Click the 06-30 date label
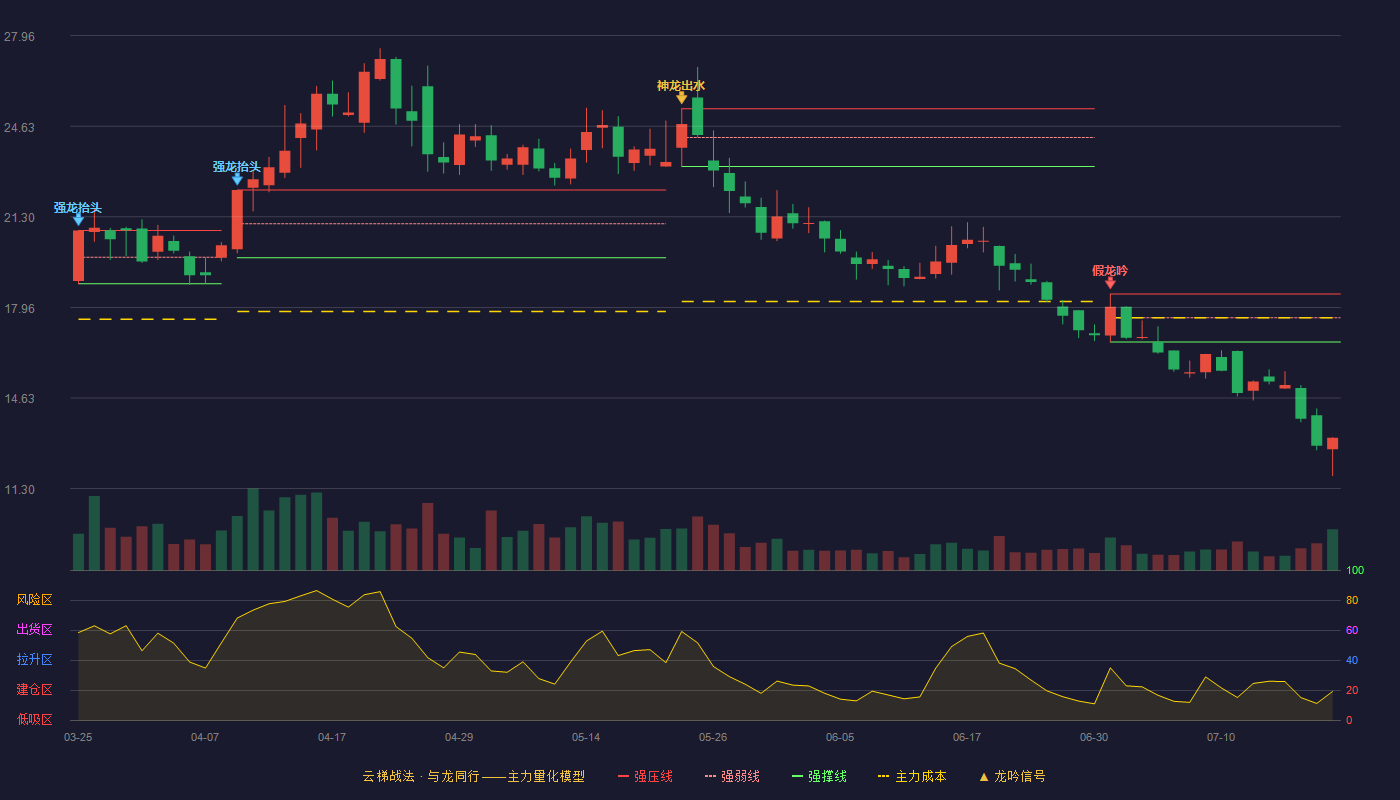Image resolution: width=1400 pixels, height=800 pixels. (1094, 737)
